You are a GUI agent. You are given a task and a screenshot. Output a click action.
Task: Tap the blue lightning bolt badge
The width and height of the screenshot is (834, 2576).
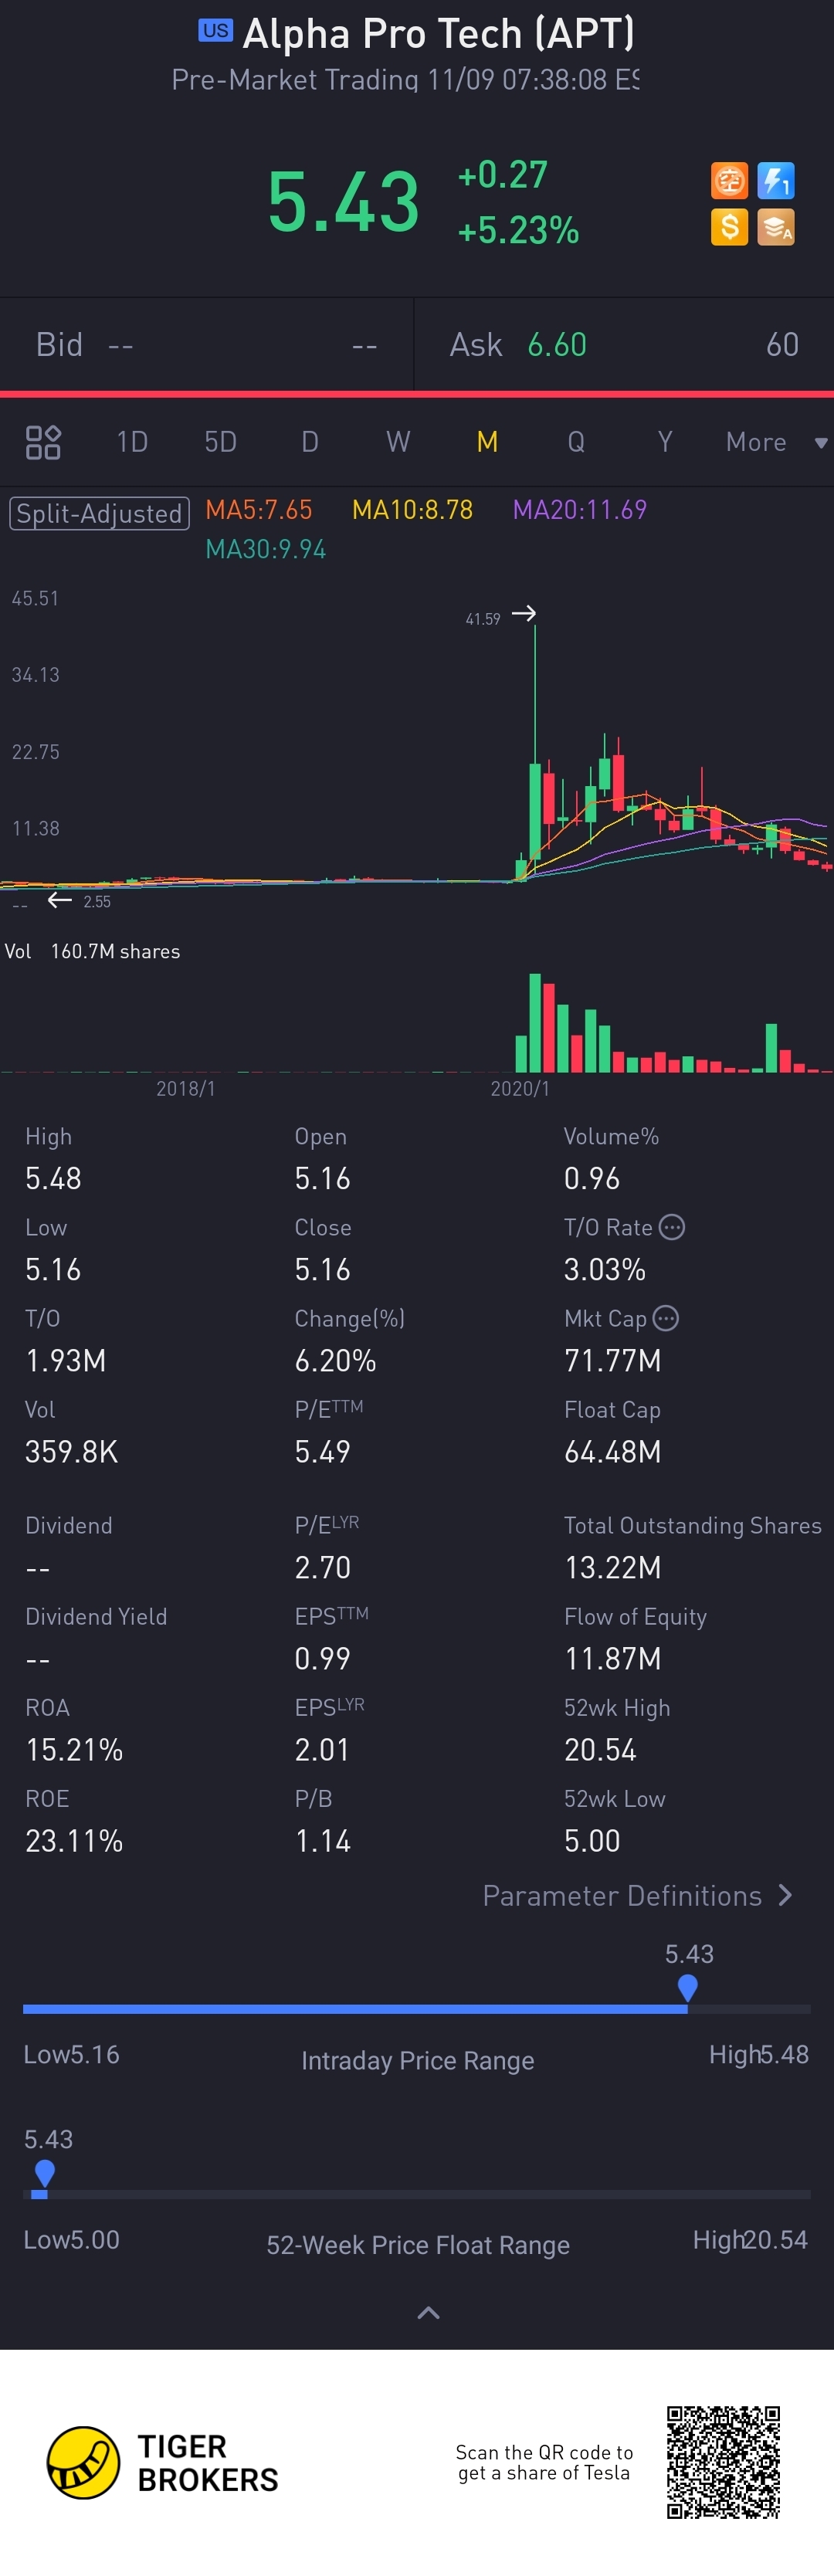click(776, 181)
